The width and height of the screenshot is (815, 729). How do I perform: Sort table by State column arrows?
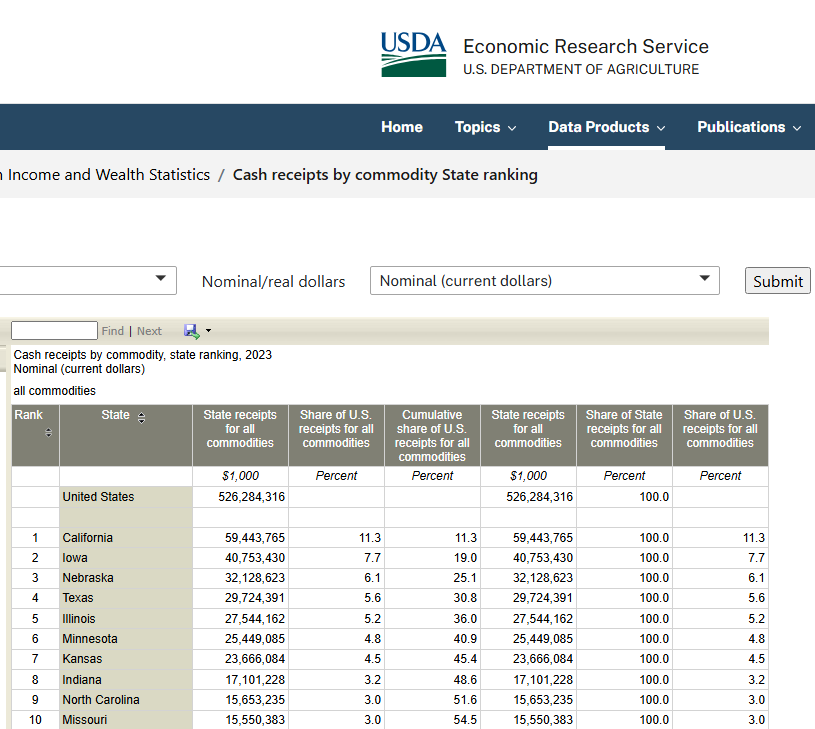pos(141,417)
